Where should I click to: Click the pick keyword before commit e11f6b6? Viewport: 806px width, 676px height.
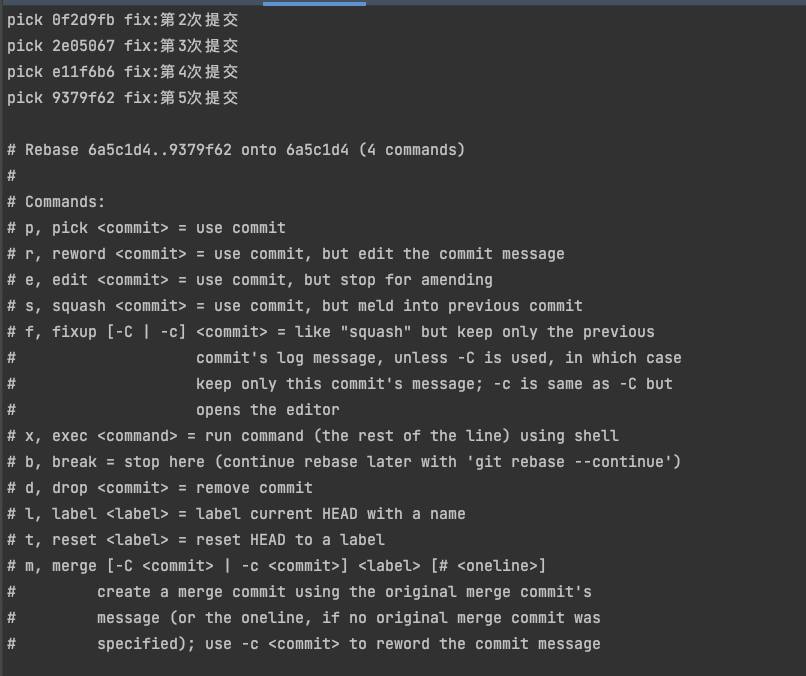coord(25,72)
